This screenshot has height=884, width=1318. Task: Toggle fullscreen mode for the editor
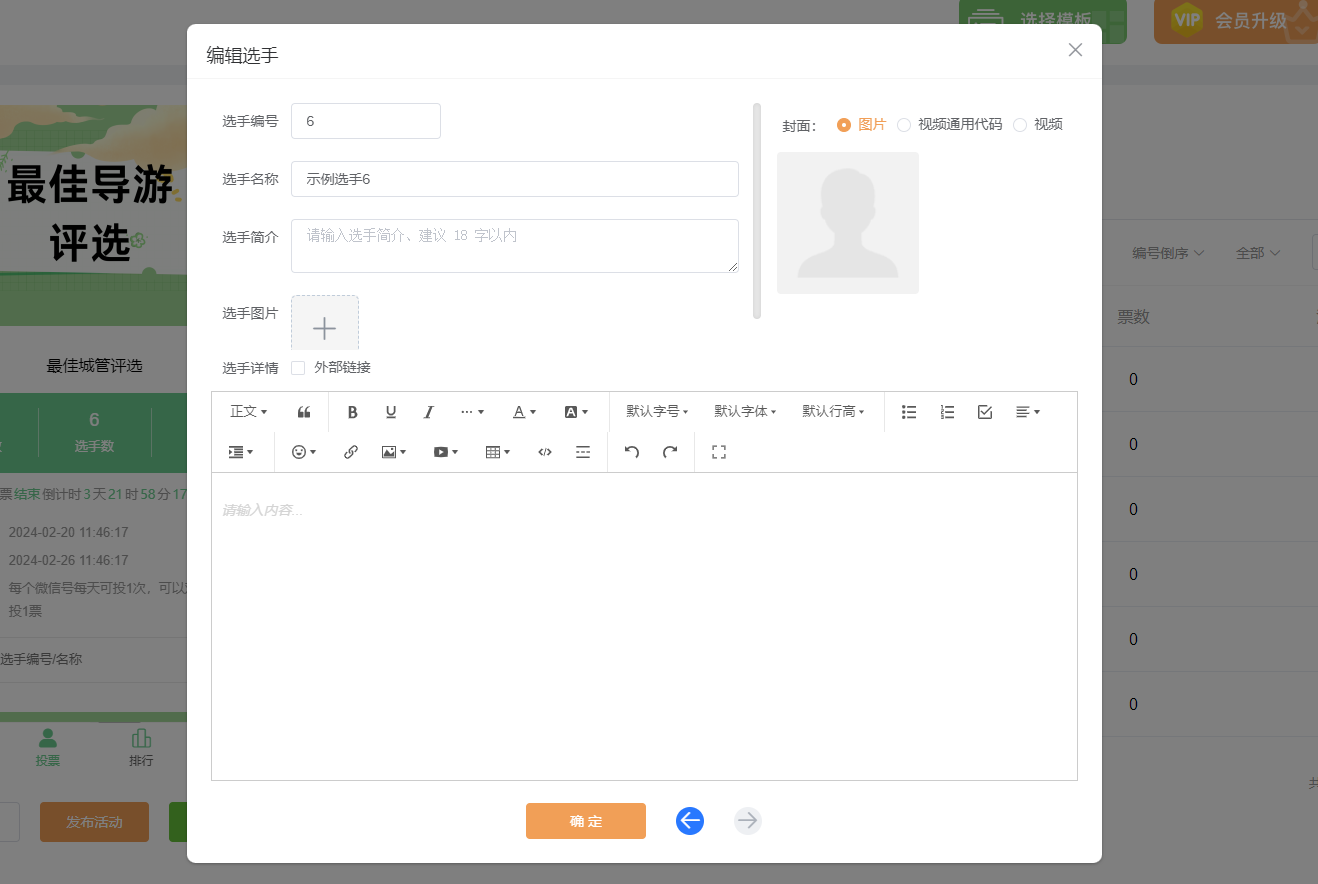pyautogui.click(x=718, y=452)
